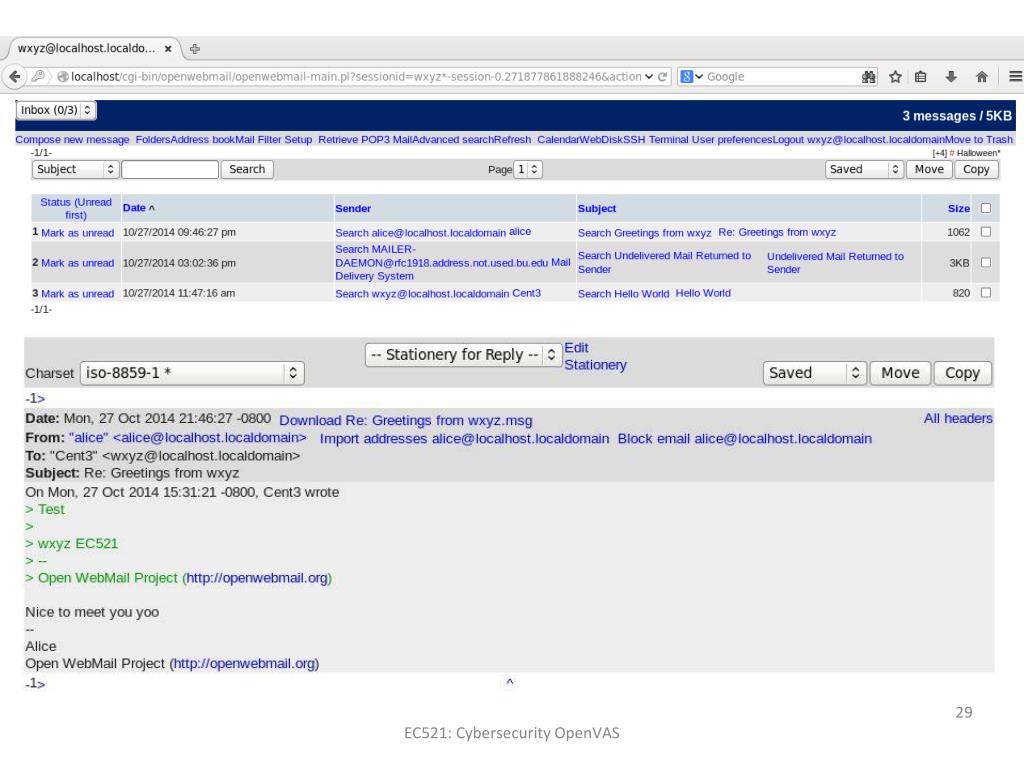Click the bookmark star icon

point(897,76)
